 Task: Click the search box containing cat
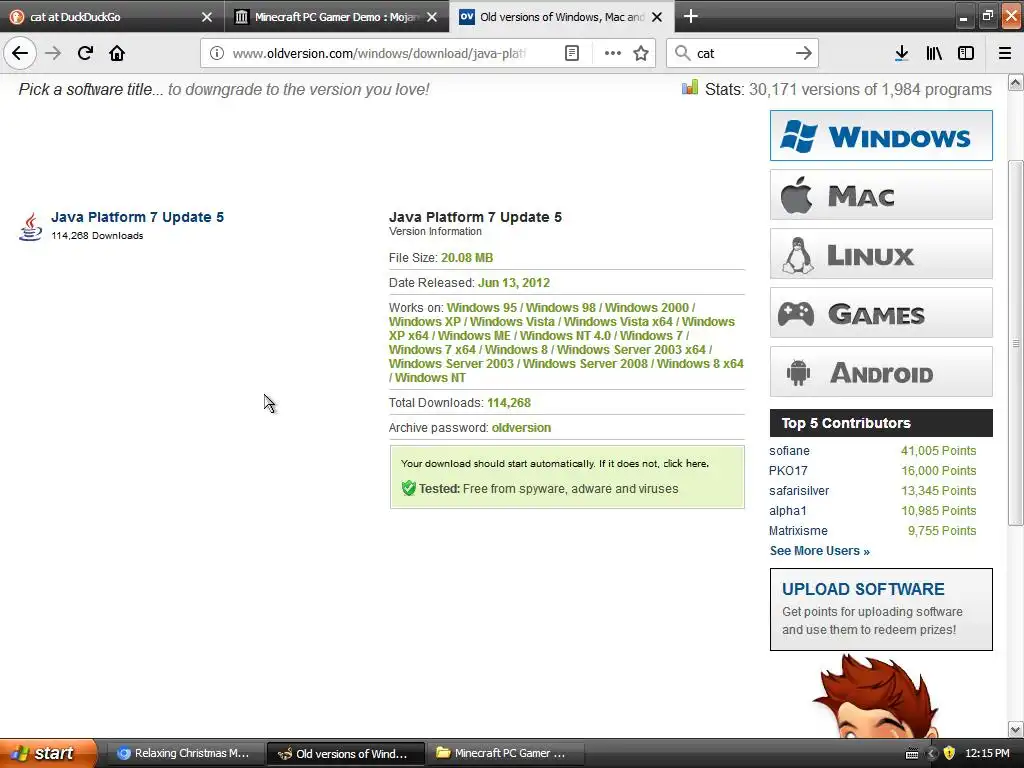coord(741,53)
